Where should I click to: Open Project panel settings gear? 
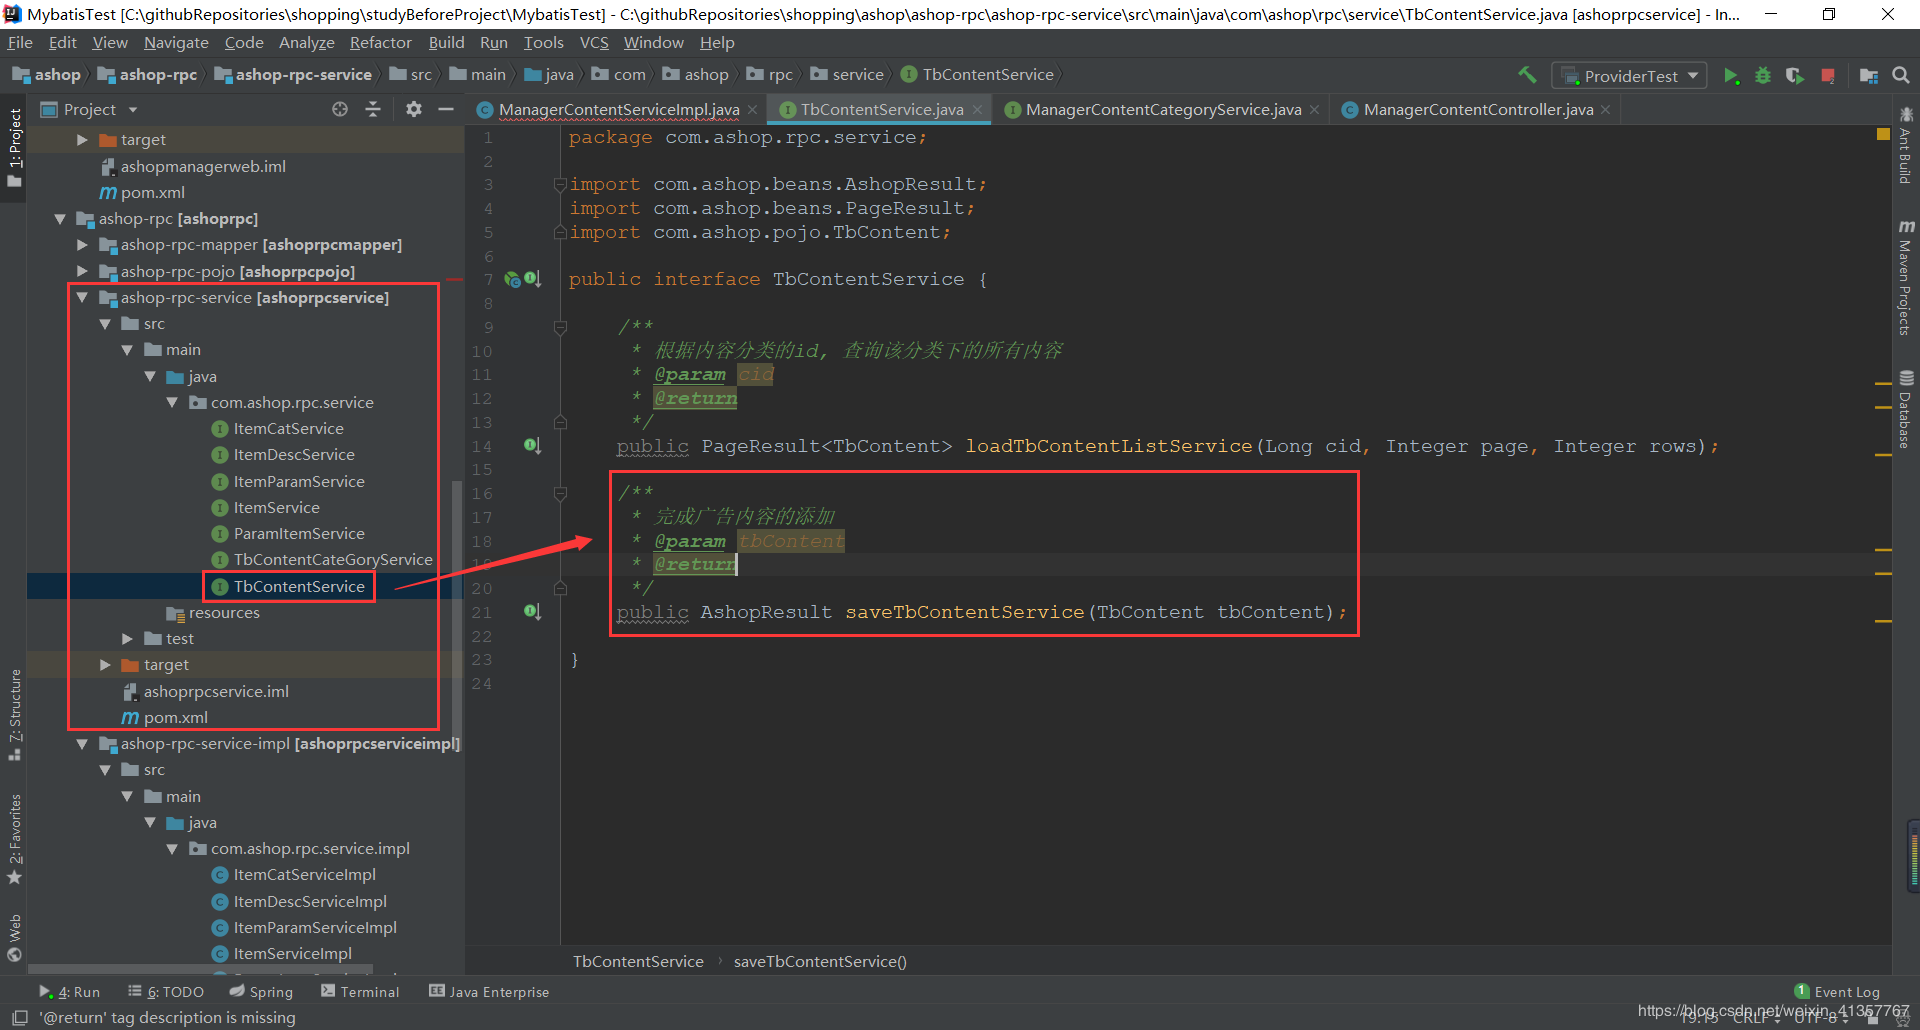click(413, 109)
